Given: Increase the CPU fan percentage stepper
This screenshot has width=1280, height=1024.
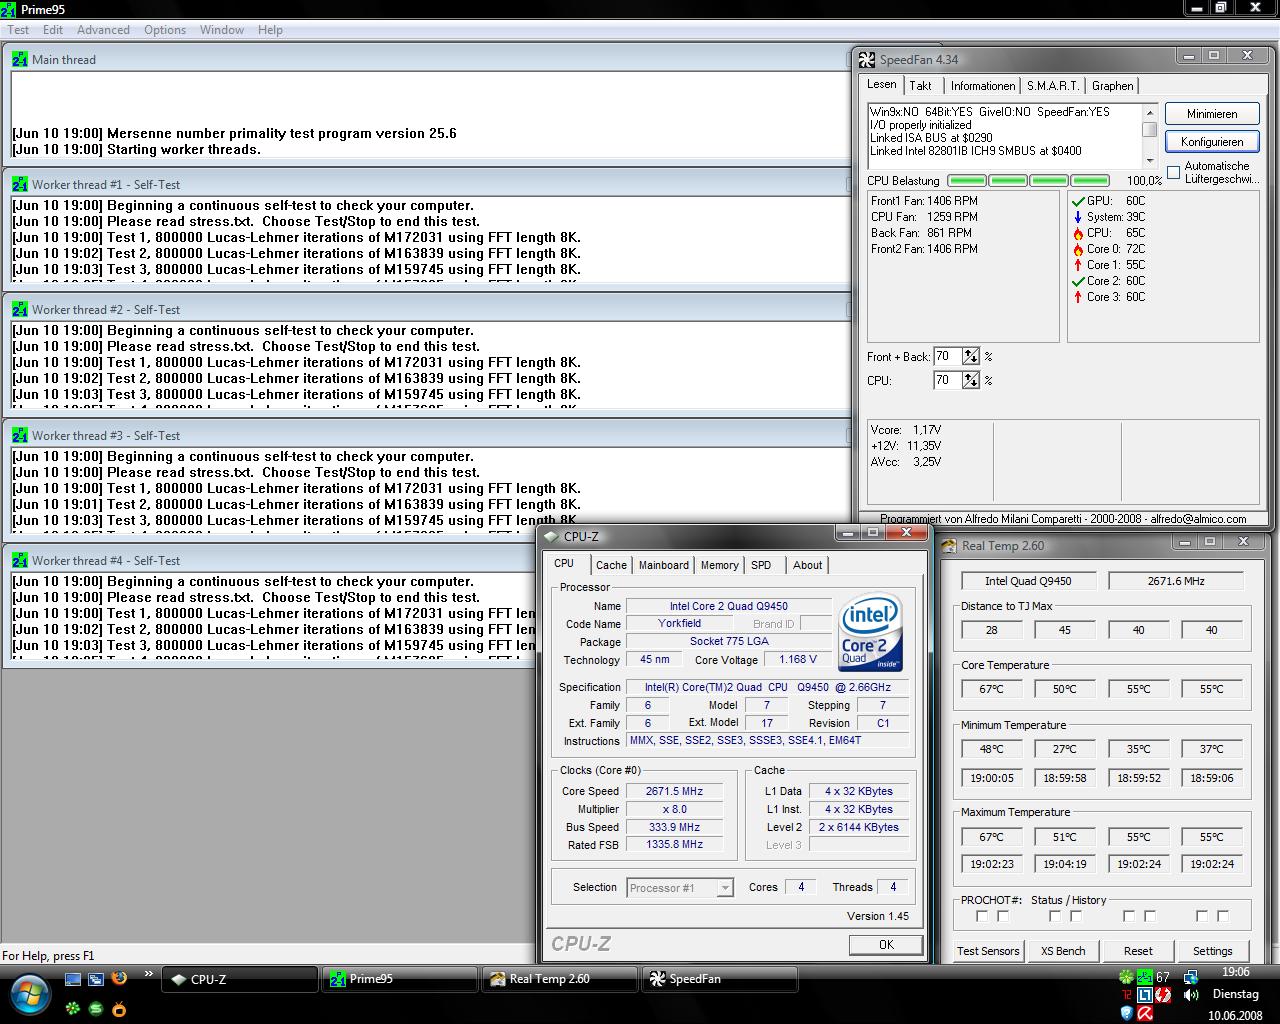Looking at the screenshot, I should coord(970,376).
